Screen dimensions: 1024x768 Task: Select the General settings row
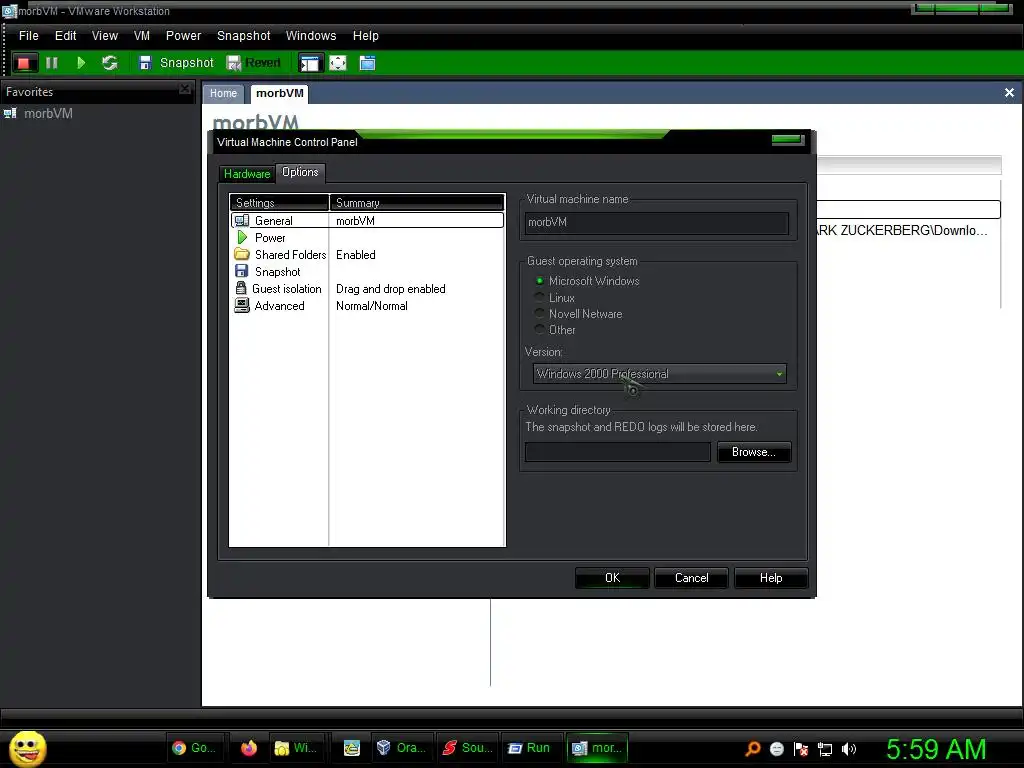pos(367,221)
